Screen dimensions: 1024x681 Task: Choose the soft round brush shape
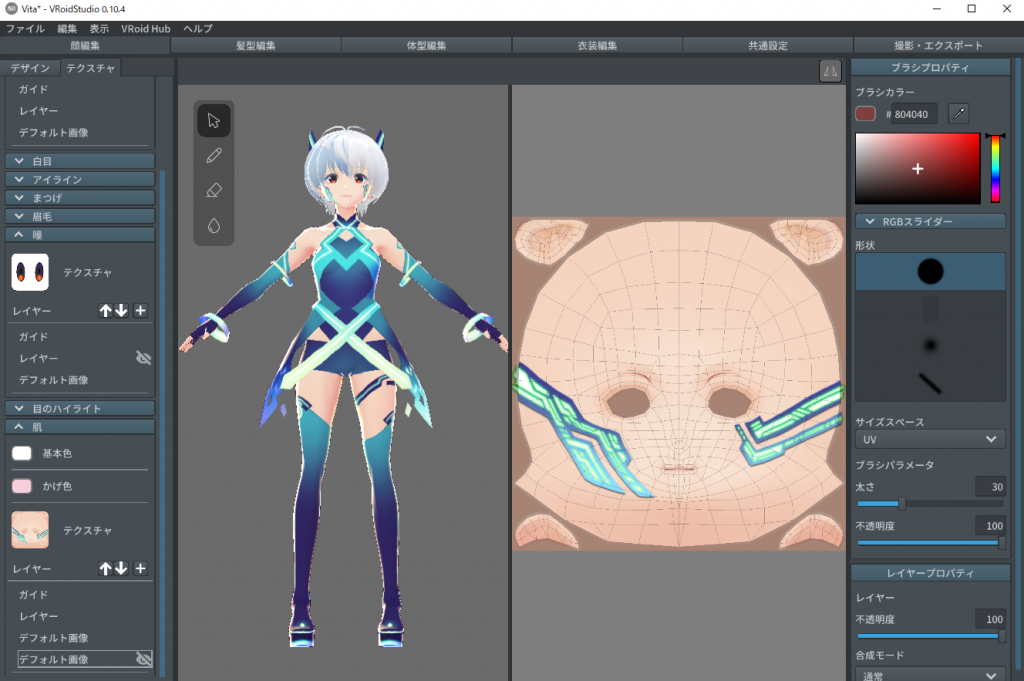click(930, 345)
